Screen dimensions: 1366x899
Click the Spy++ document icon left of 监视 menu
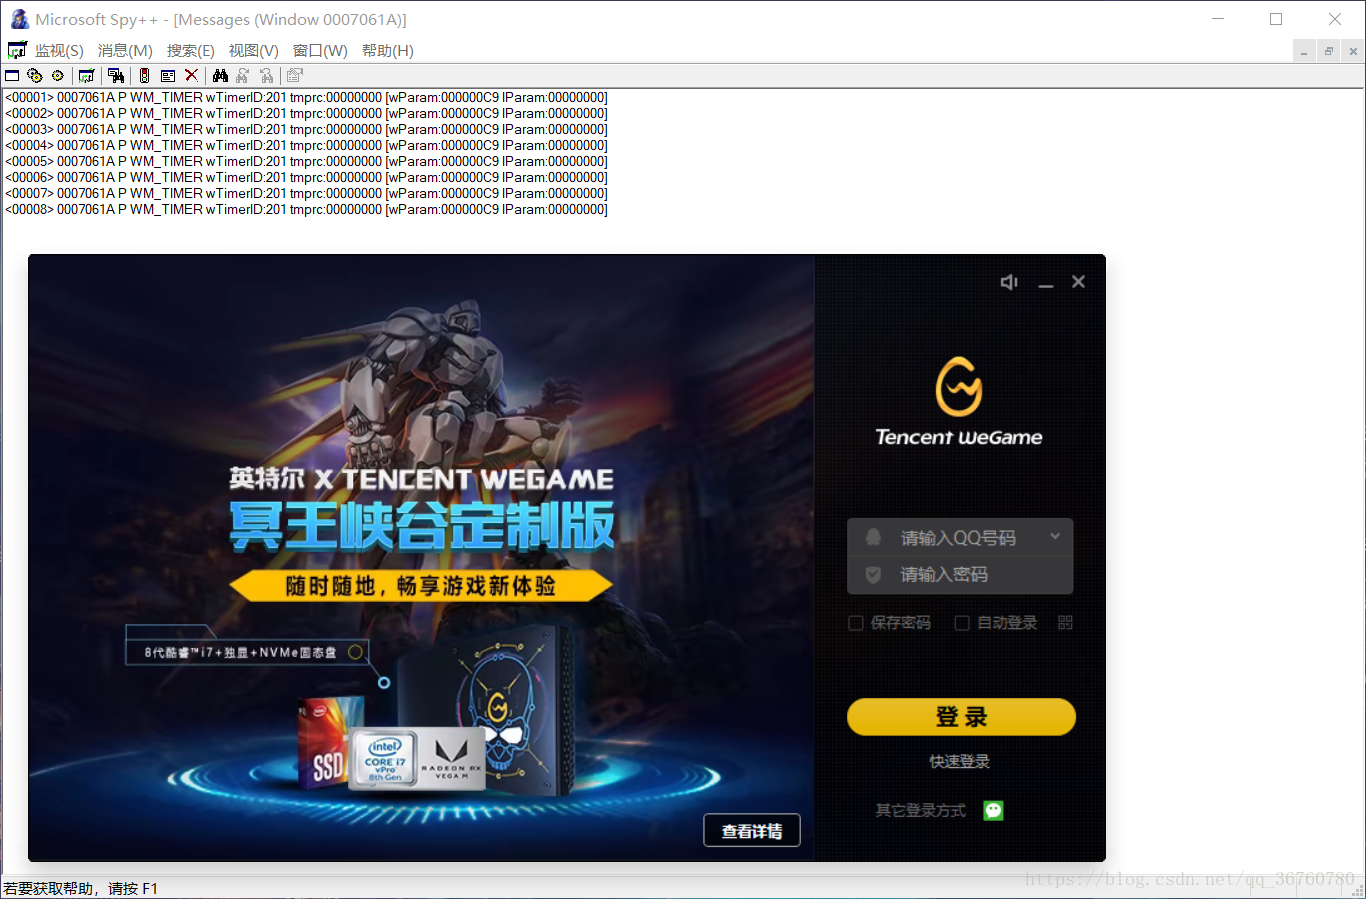[17, 50]
